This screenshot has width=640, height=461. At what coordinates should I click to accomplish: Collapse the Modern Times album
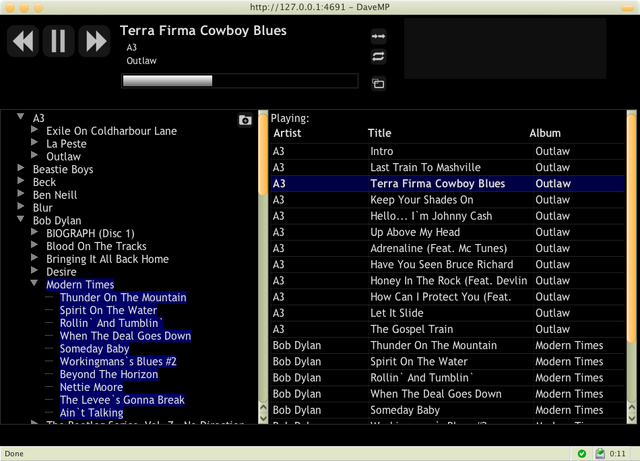(34, 283)
